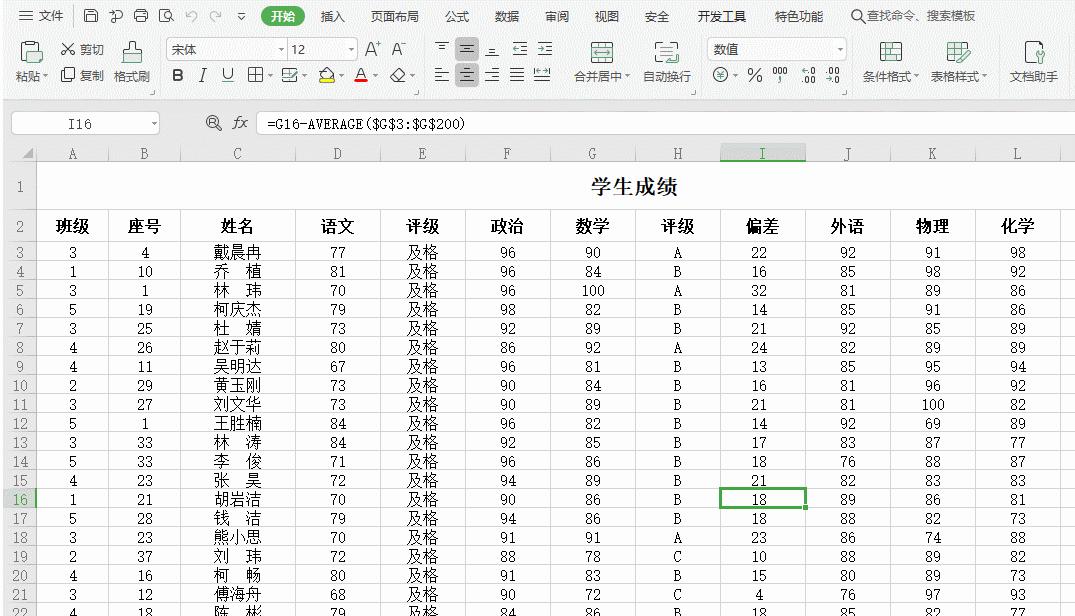The width and height of the screenshot is (1075, 616).
Task: Click the Print icon
Action: pos(140,16)
